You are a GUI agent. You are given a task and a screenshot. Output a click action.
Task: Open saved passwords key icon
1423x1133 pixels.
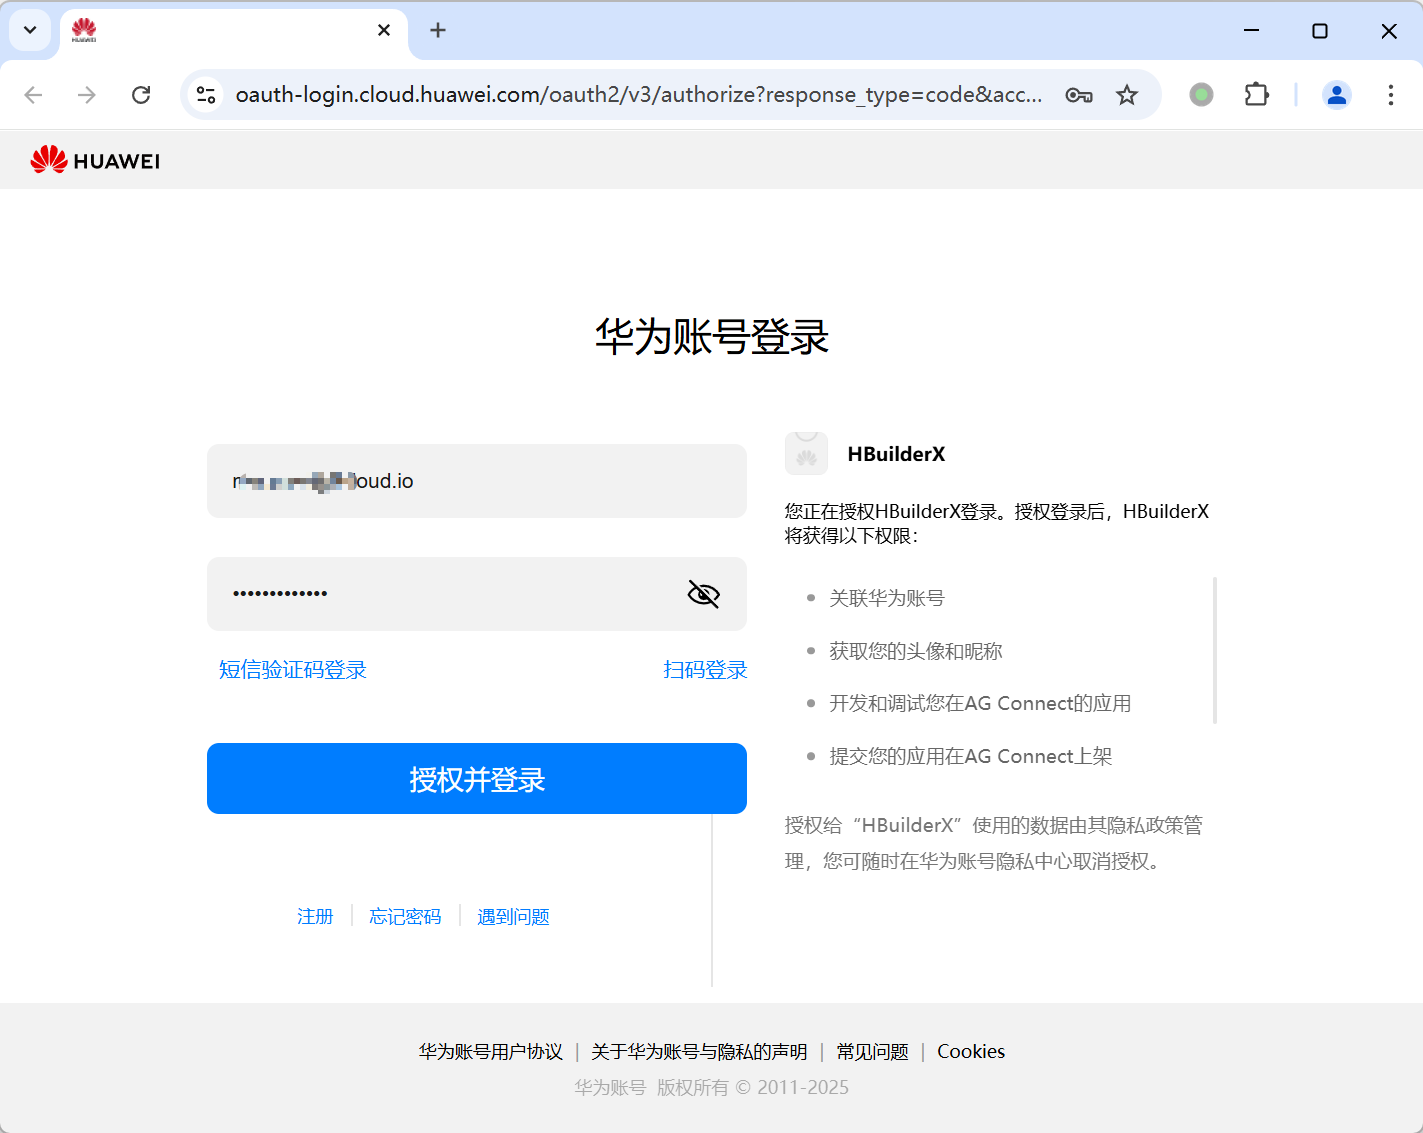1079,95
